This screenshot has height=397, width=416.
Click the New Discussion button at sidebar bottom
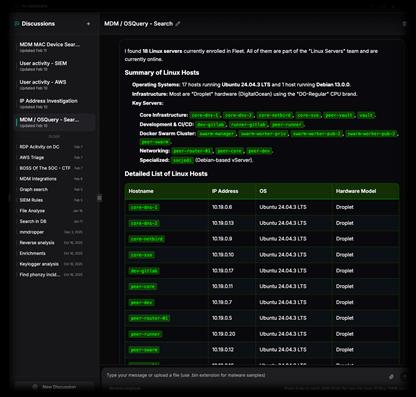[x=55, y=387]
